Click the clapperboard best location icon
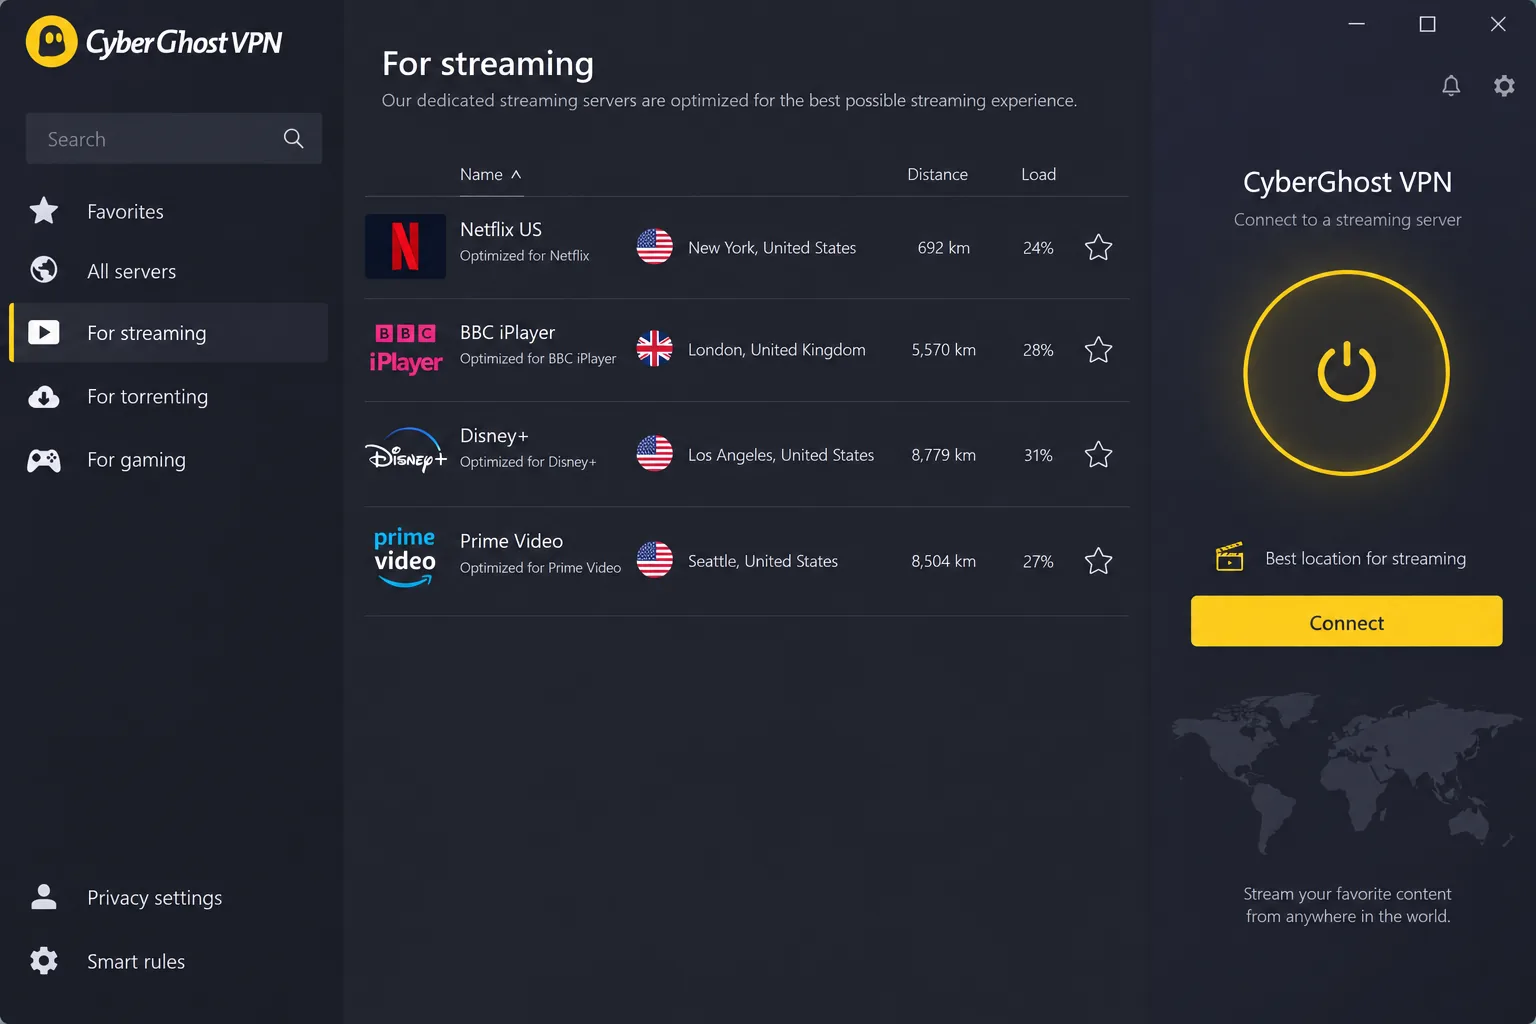 click(1230, 557)
